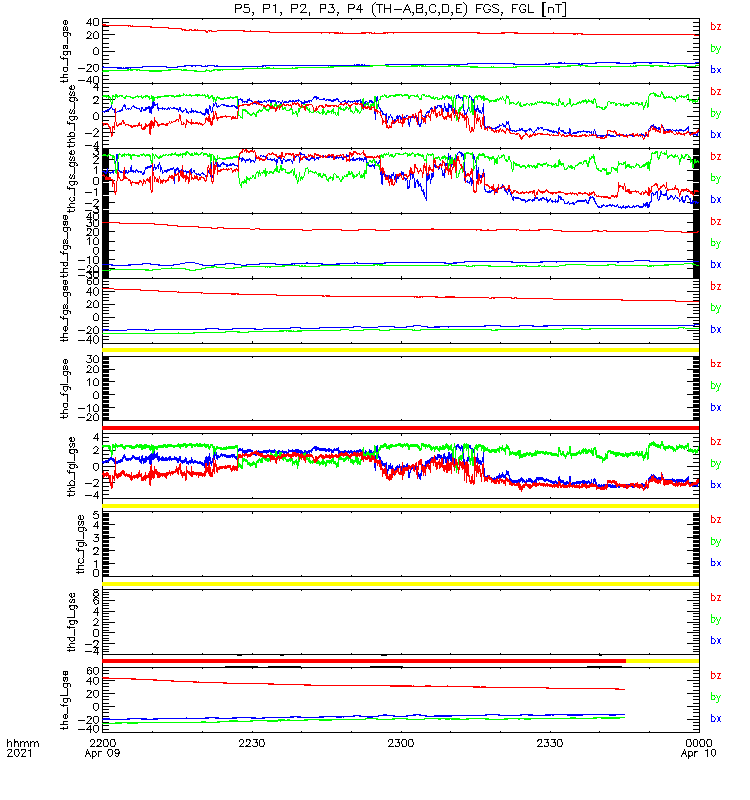The image size is (750, 800).
Task: Click bx legend of empty tha_fgl_gse panel
Action: coord(716,407)
